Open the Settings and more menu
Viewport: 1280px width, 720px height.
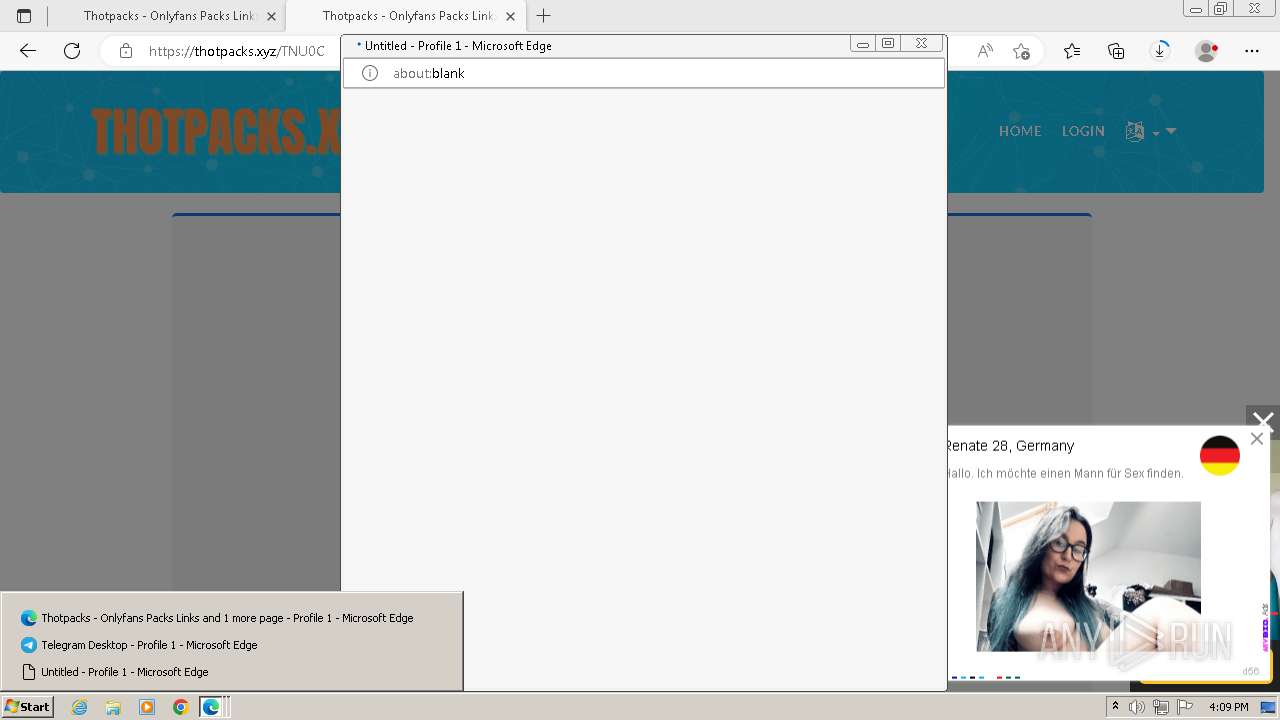tap(1252, 51)
